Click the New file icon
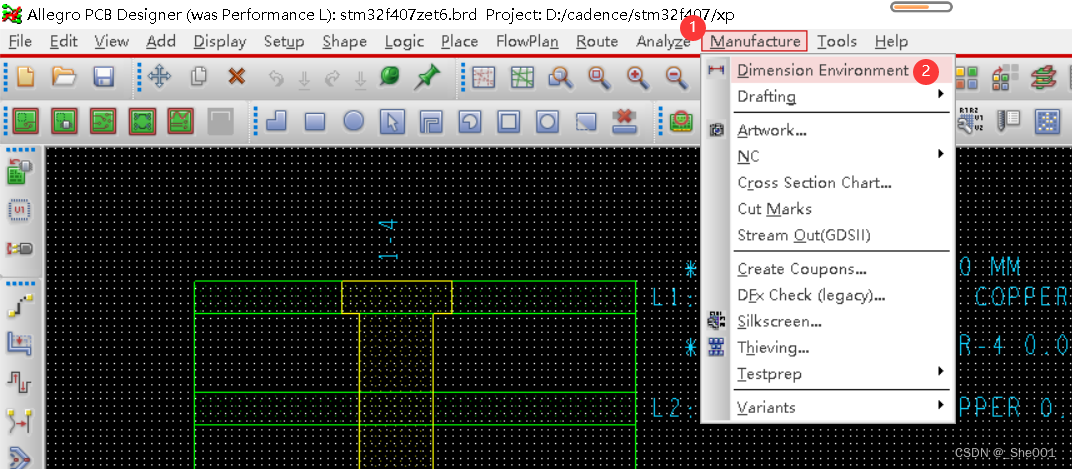The width and height of the screenshot is (1072, 469). click(27, 76)
